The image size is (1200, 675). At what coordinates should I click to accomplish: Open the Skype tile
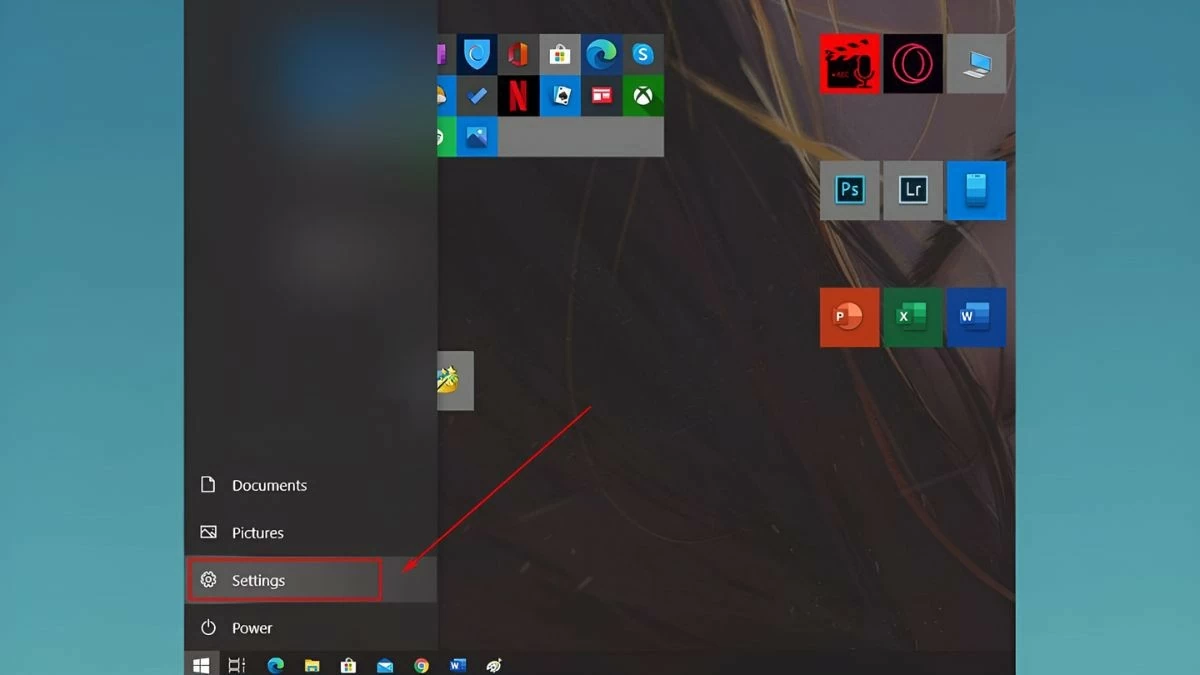click(x=642, y=55)
